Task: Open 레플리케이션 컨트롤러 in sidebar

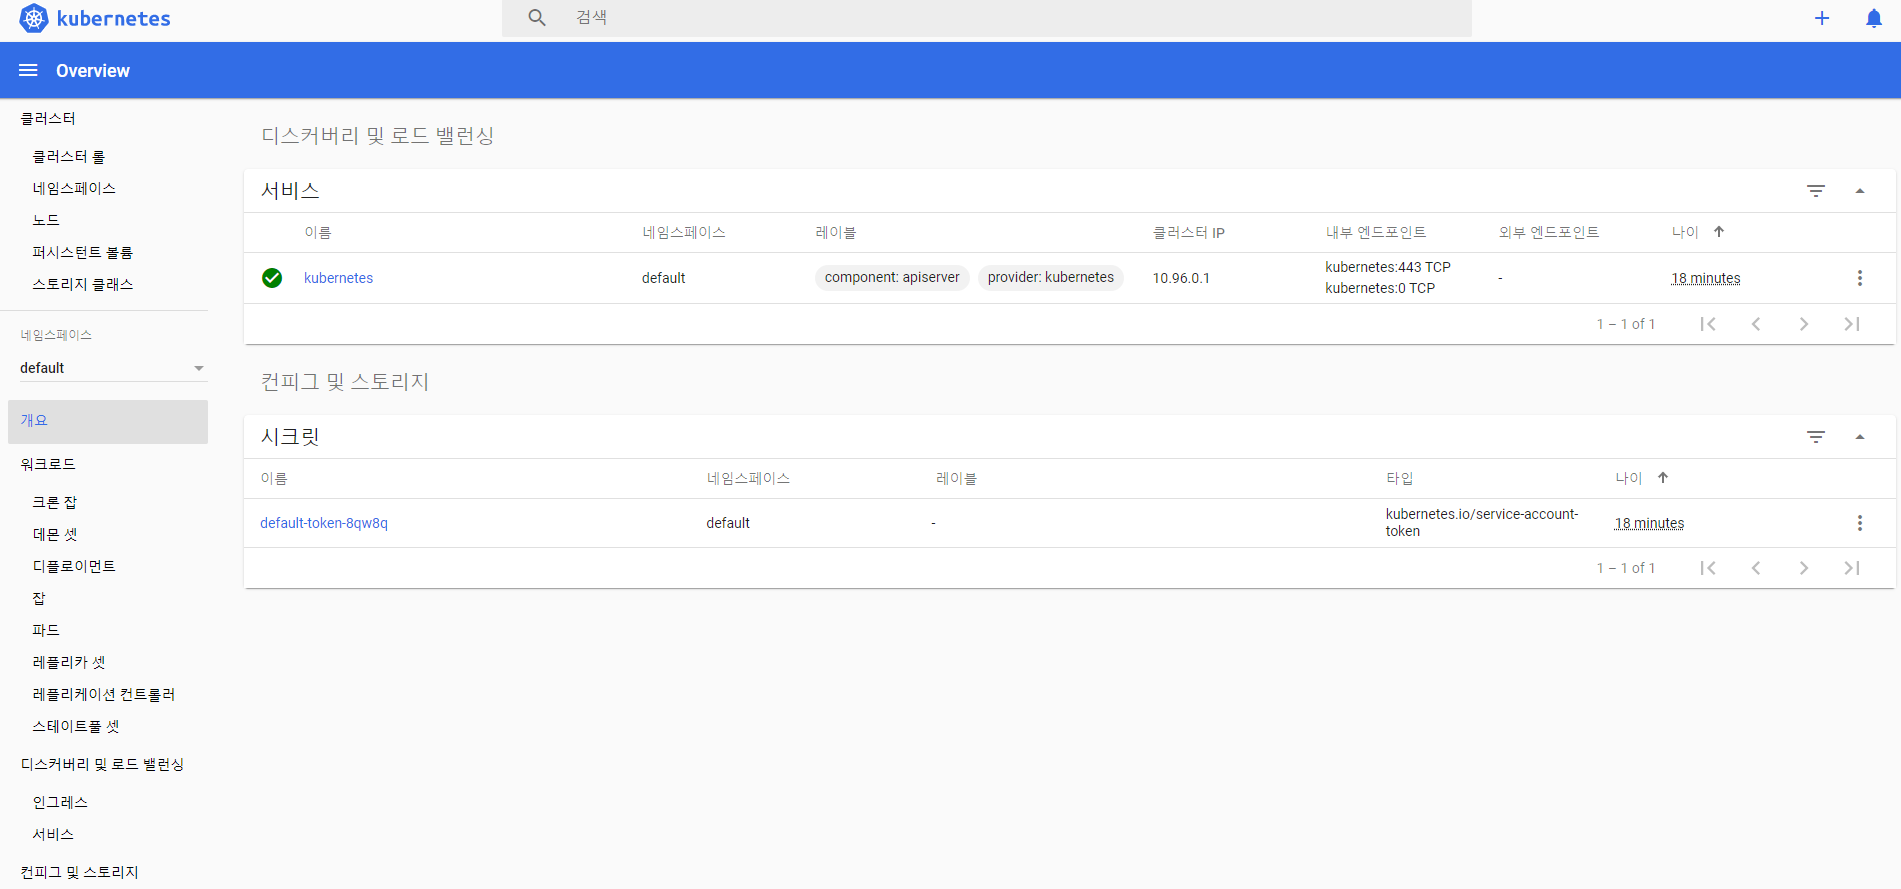Action: (x=104, y=694)
